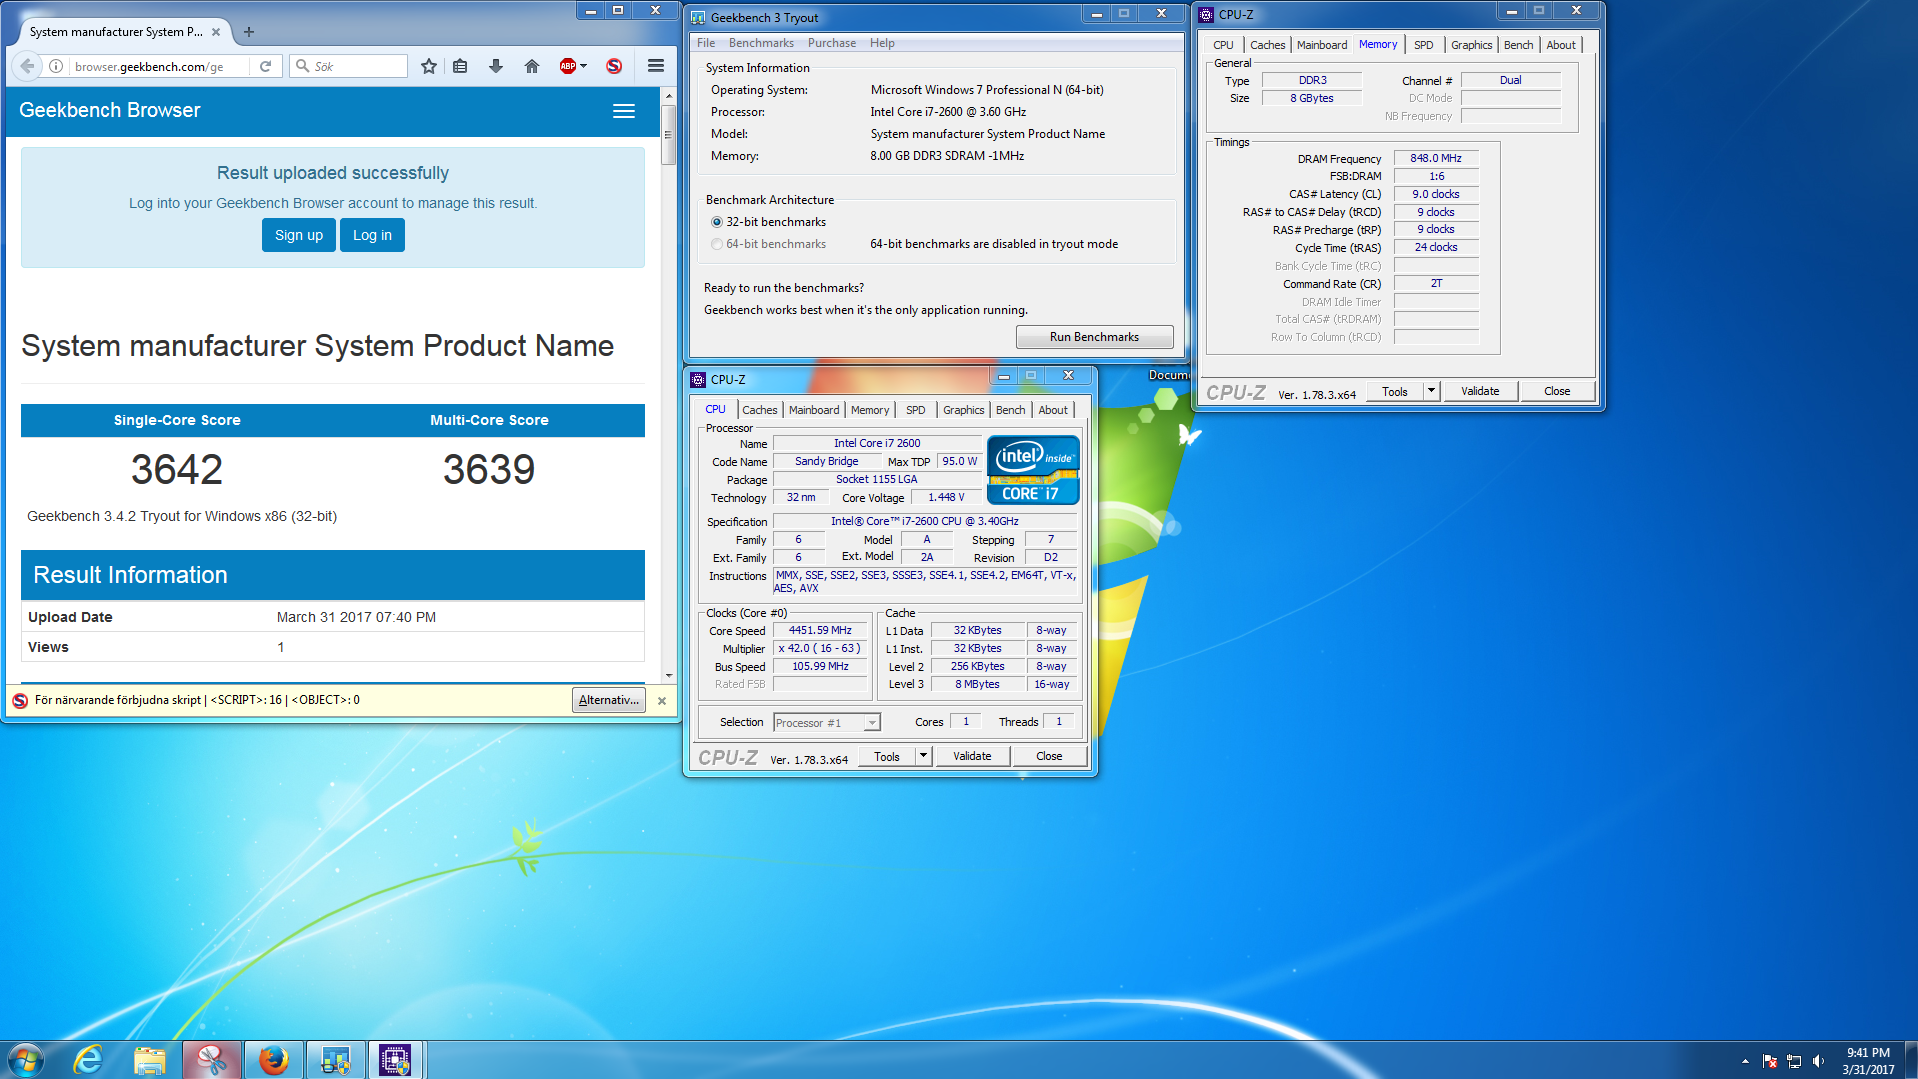Open Geekbench Purchase menu

click(832, 43)
